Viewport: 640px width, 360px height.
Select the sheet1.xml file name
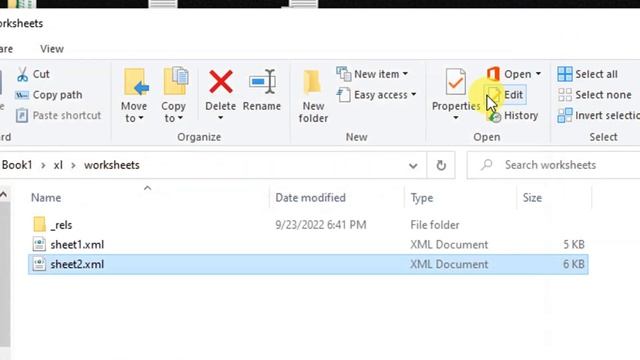tap(77, 244)
